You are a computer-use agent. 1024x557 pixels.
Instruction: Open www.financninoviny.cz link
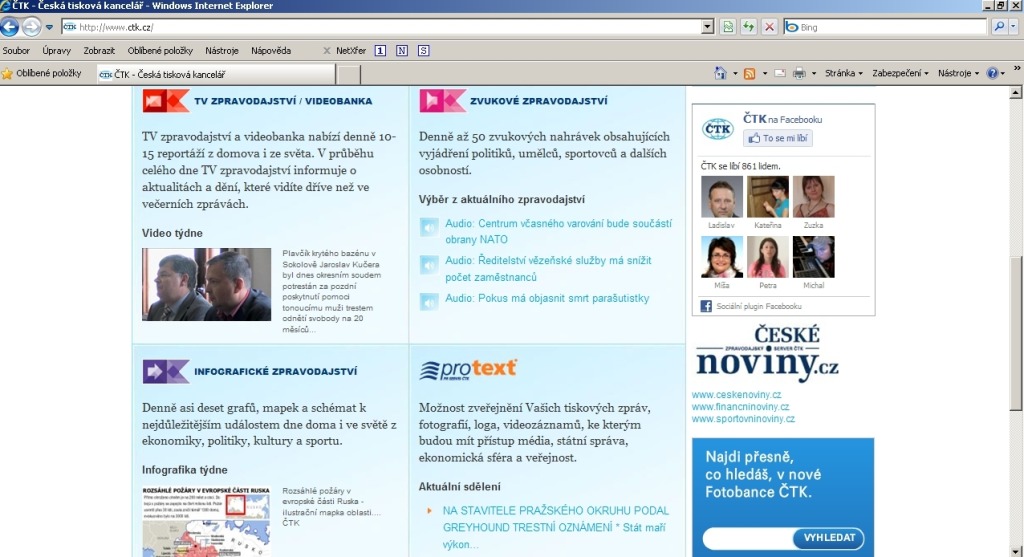pos(741,407)
